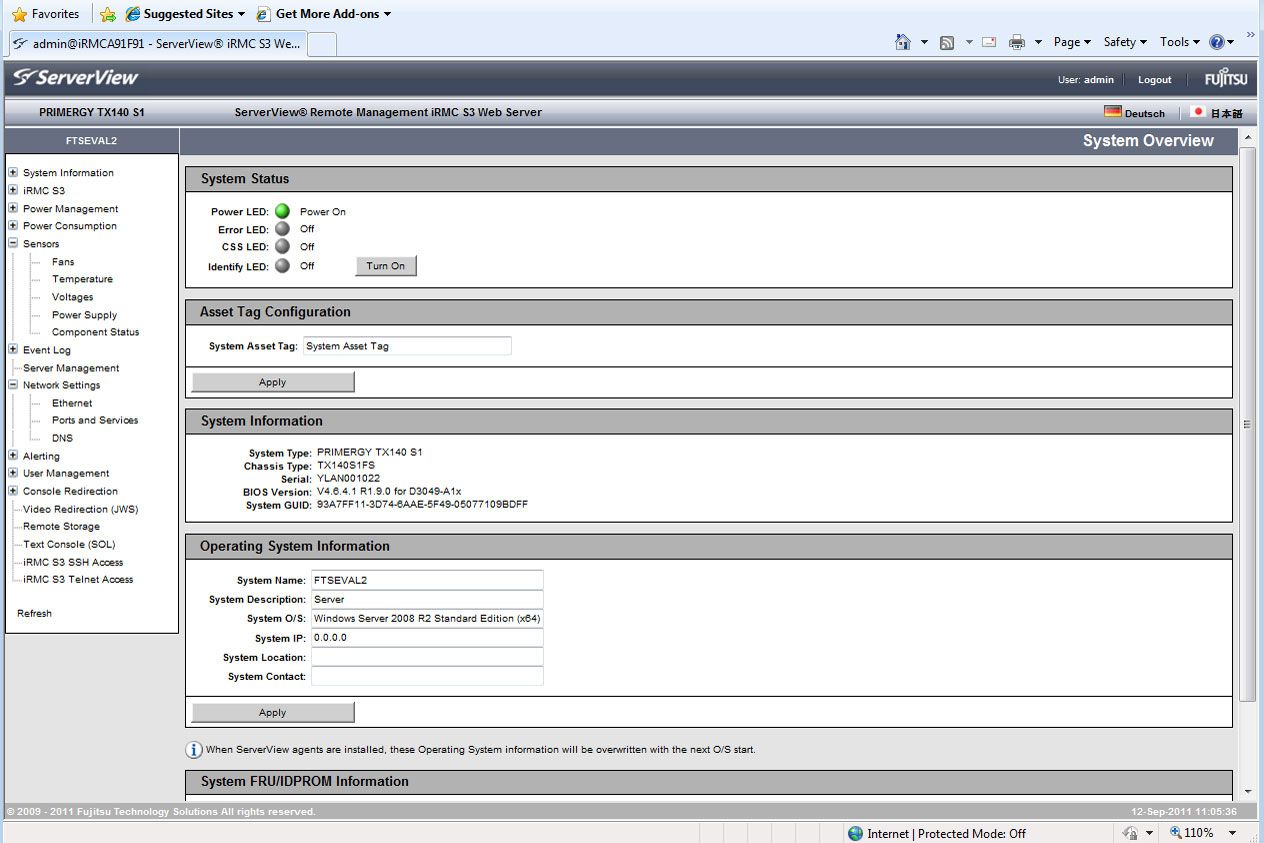Open the zoom level 110% dropdown arrow

1232,833
